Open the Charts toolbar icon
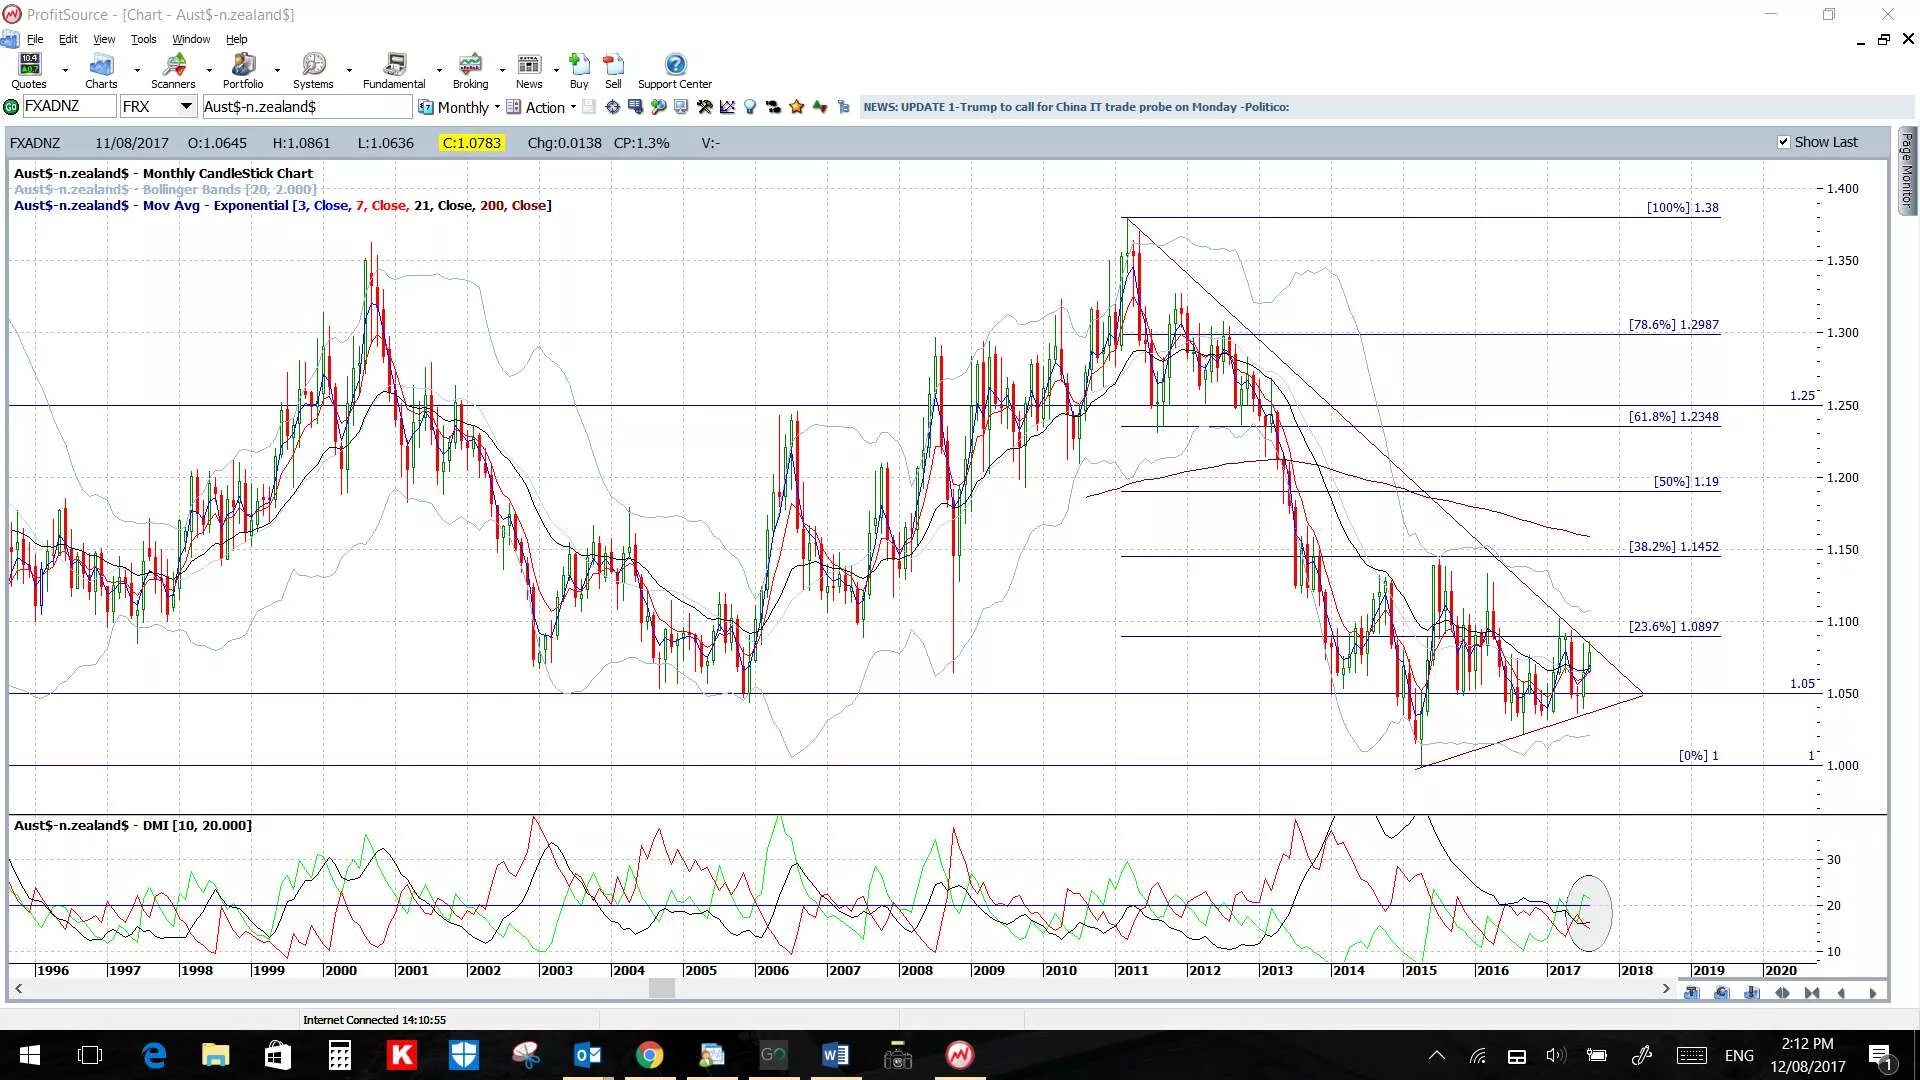 tap(101, 71)
